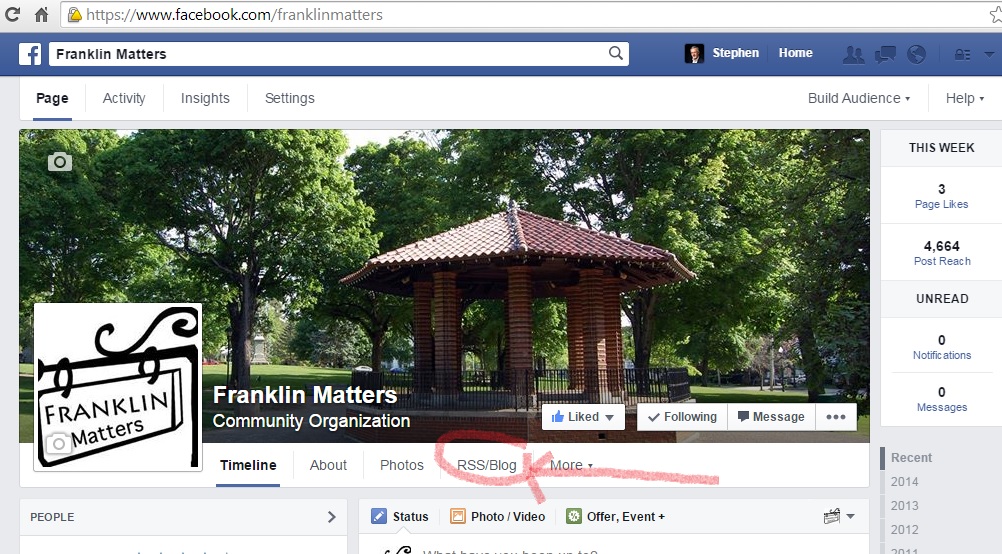Expand the More tab menu
Viewport: 1002px width, 554px height.
point(571,465)
